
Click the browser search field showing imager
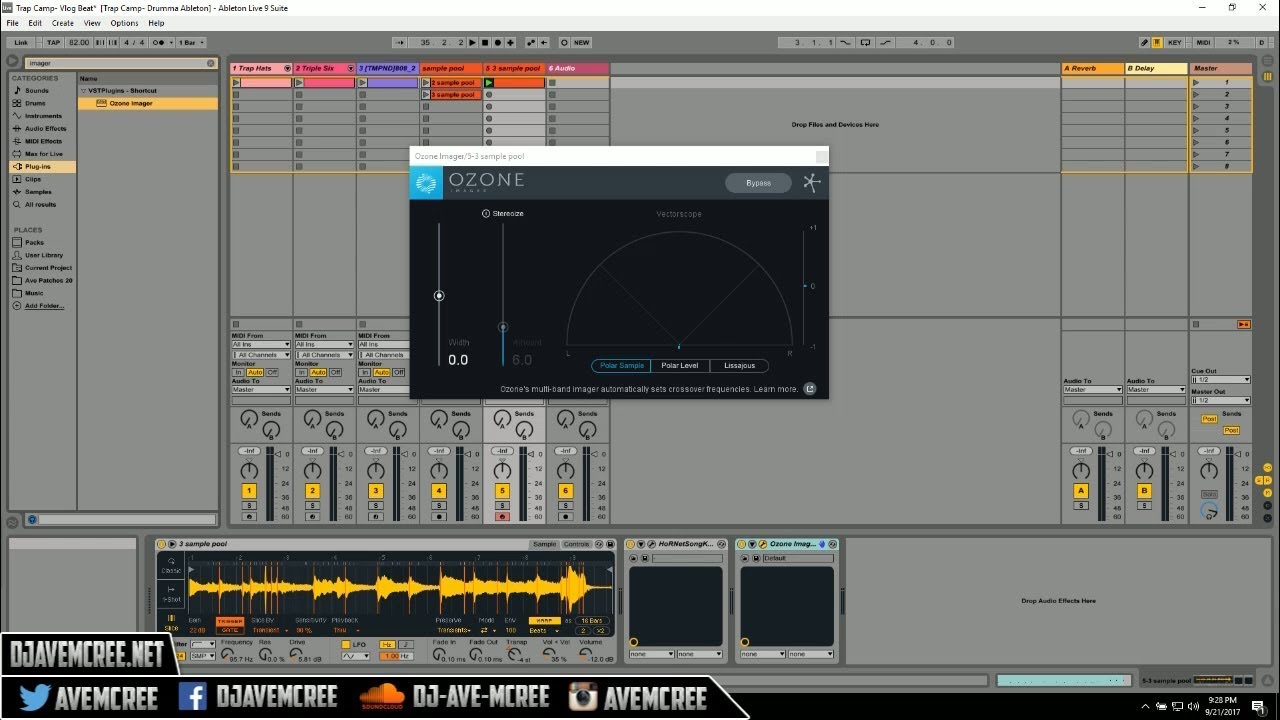[110, 62]
